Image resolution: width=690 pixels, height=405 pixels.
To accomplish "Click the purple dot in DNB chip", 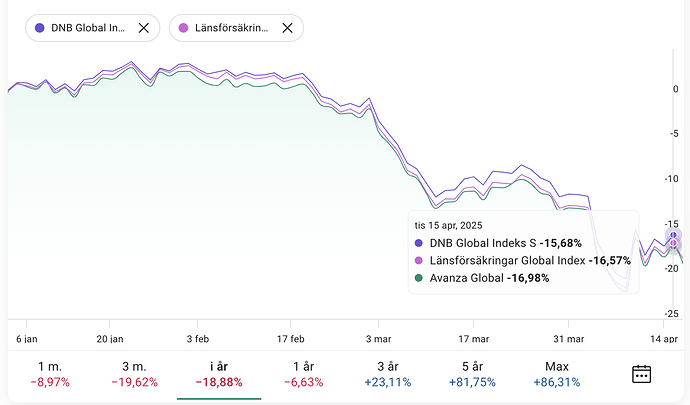I will (x=40, y=28).
